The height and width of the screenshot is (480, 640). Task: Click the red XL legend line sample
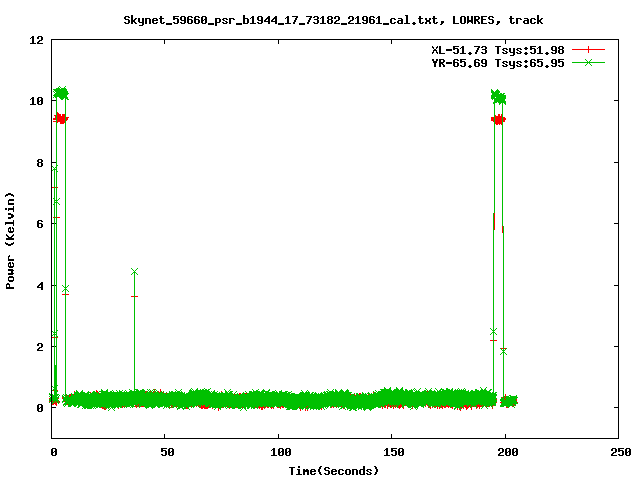coord(588,50)
